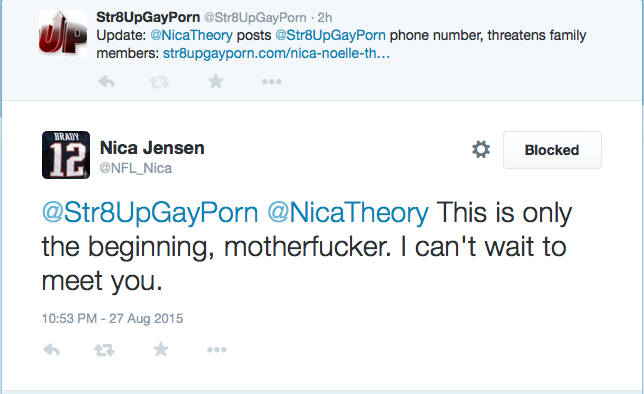Screen dimensions: 644x394
Task: Open more options under Nica Jensen's tweet
Action: pyautogui.click(x=216, y=350)
